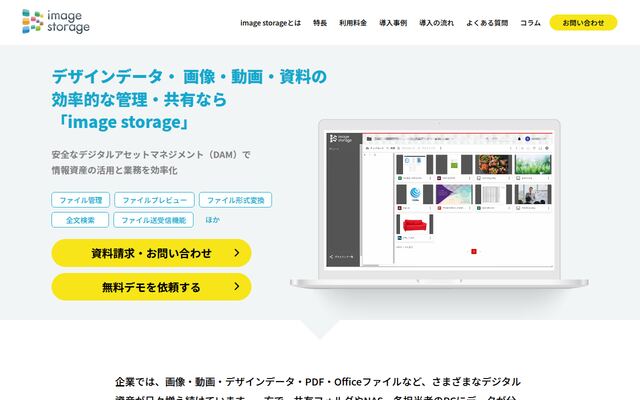Select the ファイルプレビュー tag

(x=154, y=200)
